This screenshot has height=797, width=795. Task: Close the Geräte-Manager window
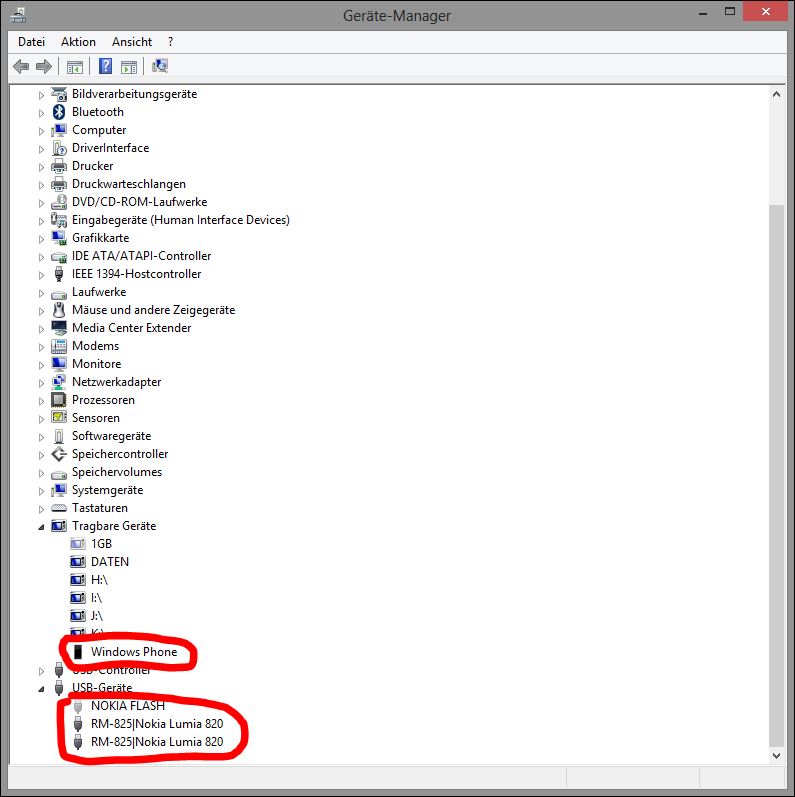[x=766, y=12]
